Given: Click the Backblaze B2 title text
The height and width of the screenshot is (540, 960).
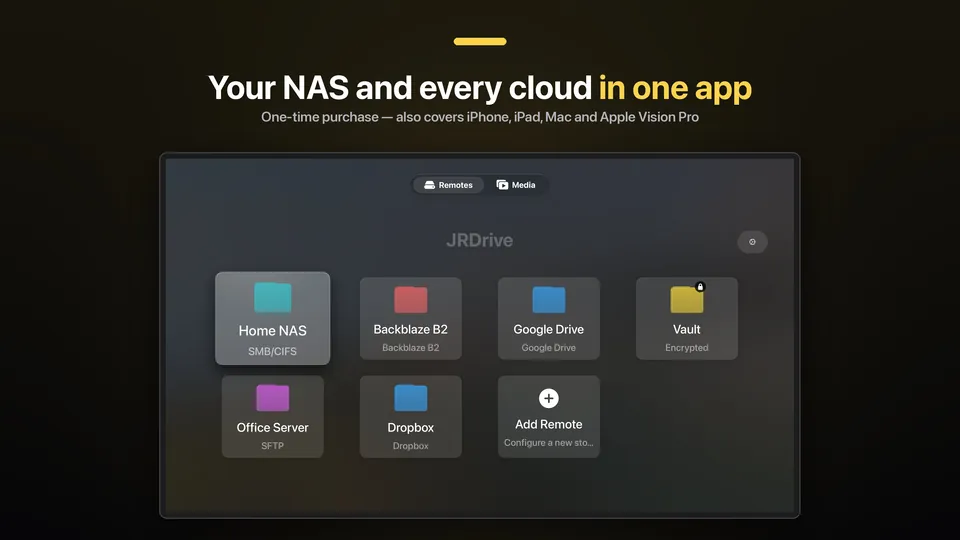Looking at the screenshot, I should click(x=411, y=329).
